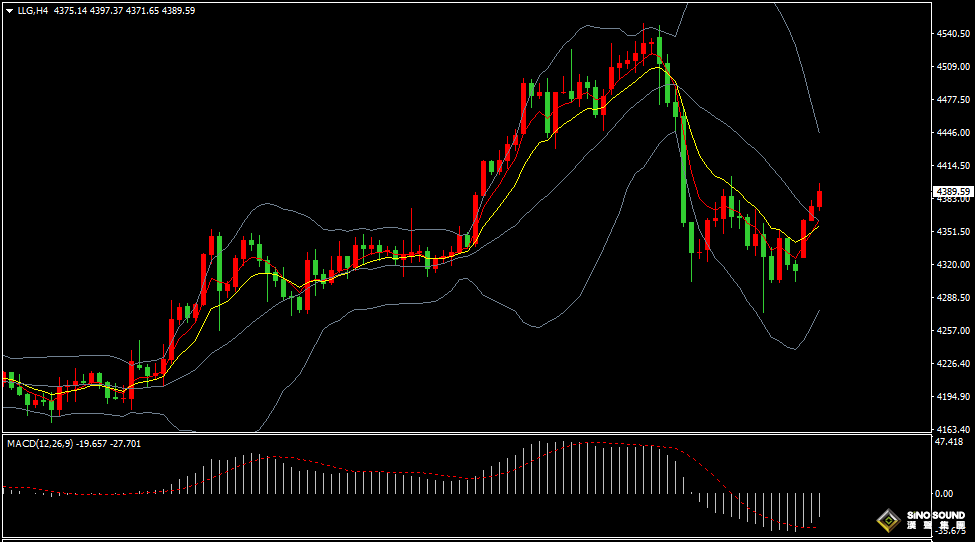Screen dimensions: 975x542
Task: Click the 4540.50 price axis label
Action: coord(952,33)
